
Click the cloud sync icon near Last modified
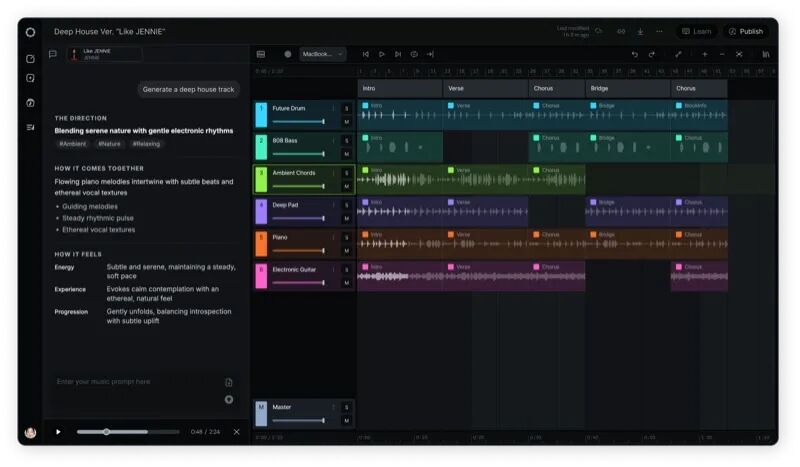click(599, 31)
